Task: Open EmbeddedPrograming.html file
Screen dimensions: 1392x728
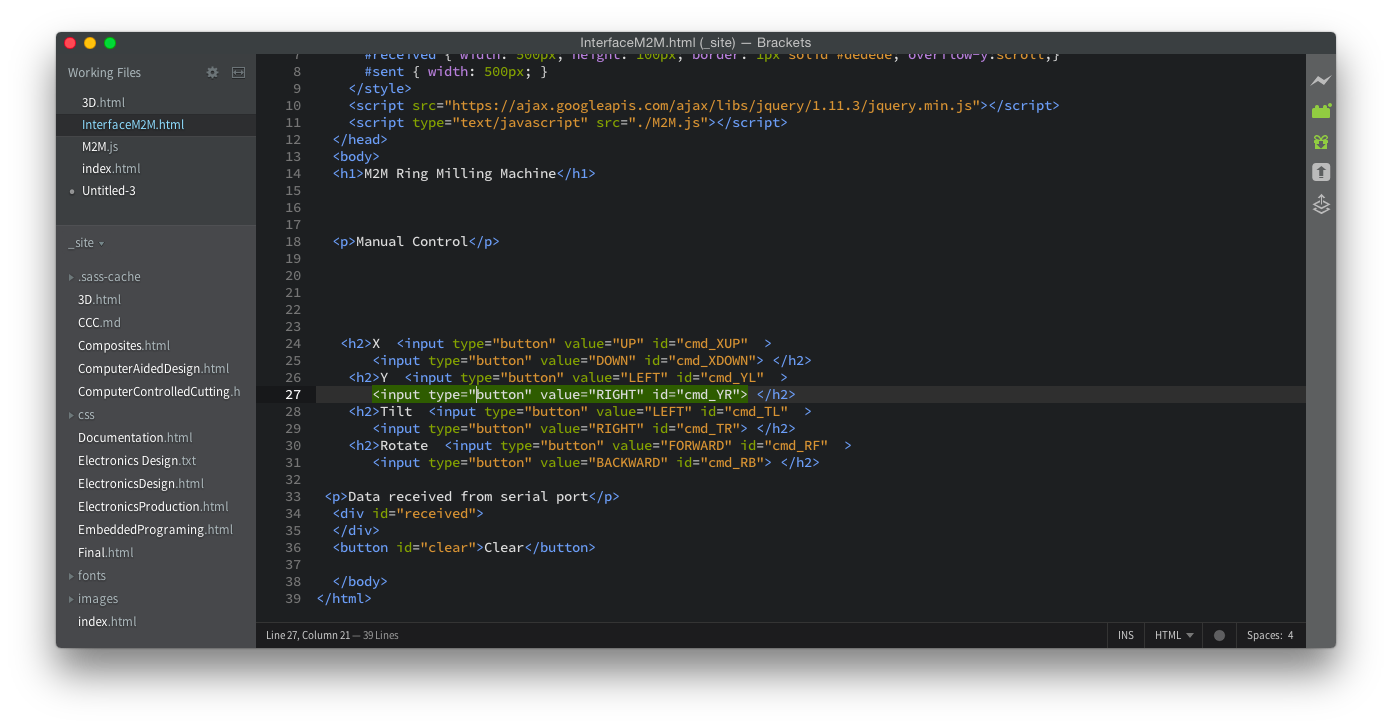Action: point(155,530)
